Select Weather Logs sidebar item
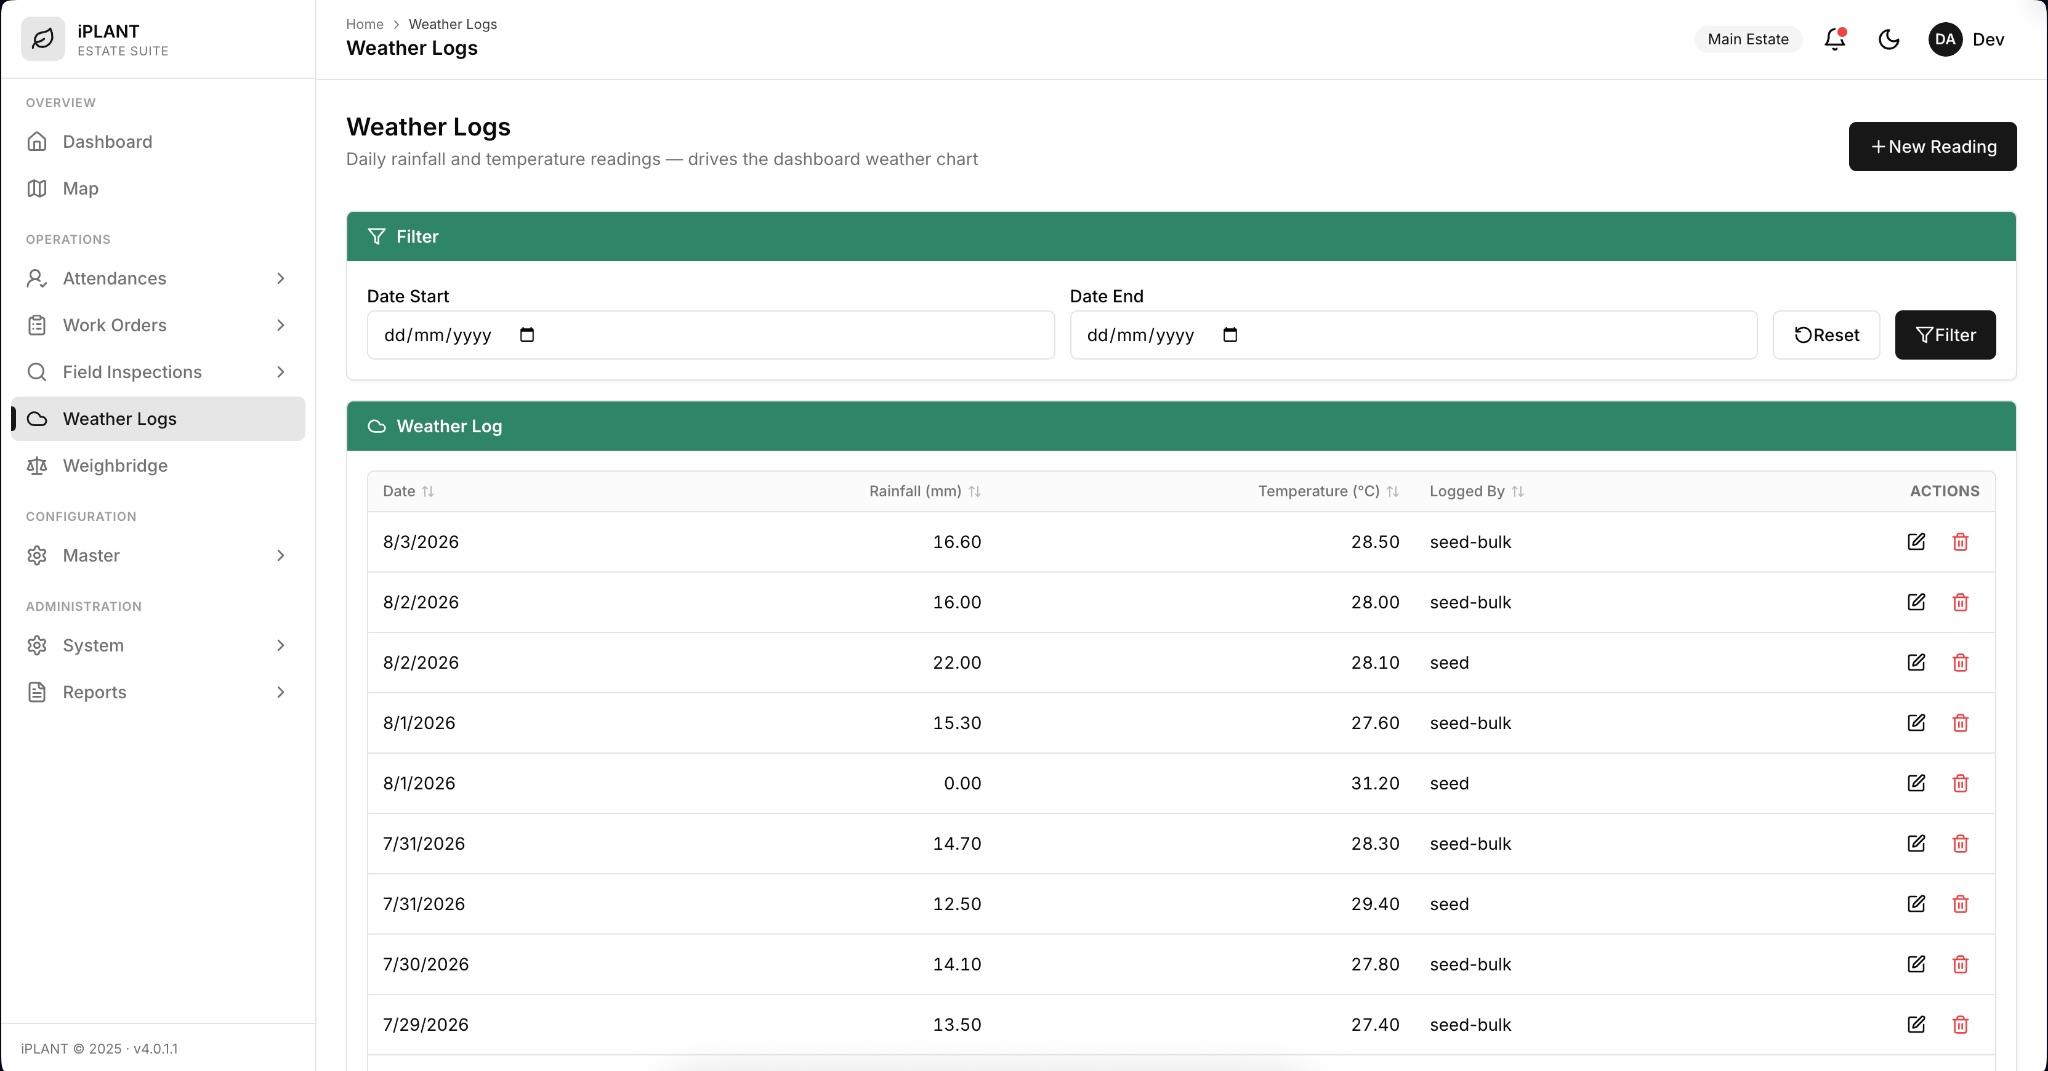The image size is (2048, 1071). (x=158, y=419)
